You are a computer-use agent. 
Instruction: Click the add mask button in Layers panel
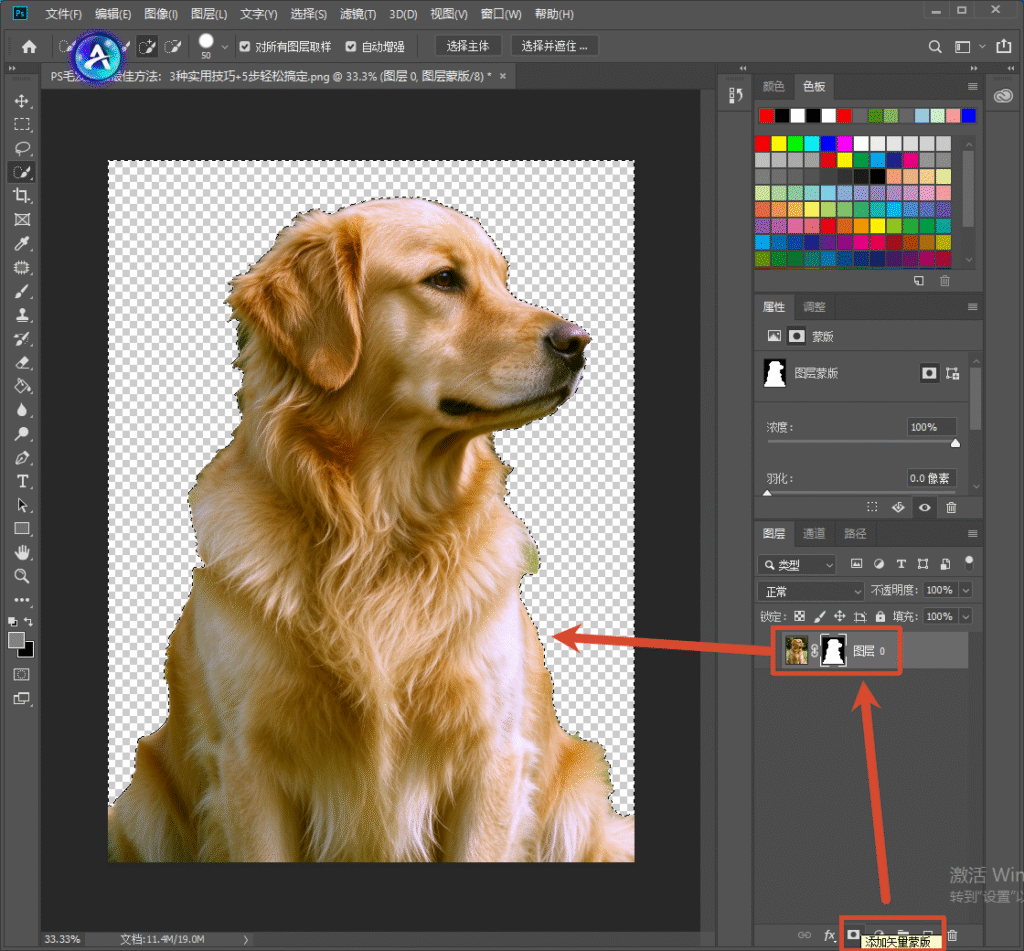[853, 935]
